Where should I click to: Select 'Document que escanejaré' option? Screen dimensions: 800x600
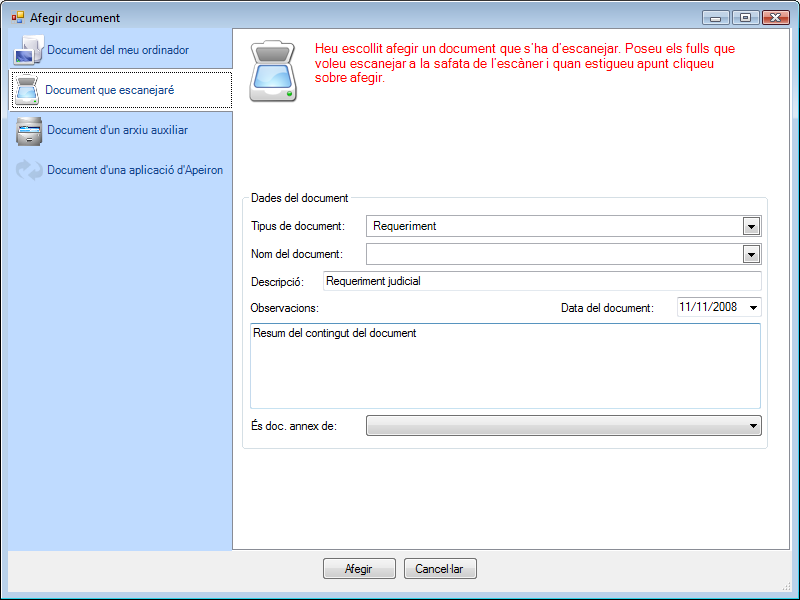[121, 90]
